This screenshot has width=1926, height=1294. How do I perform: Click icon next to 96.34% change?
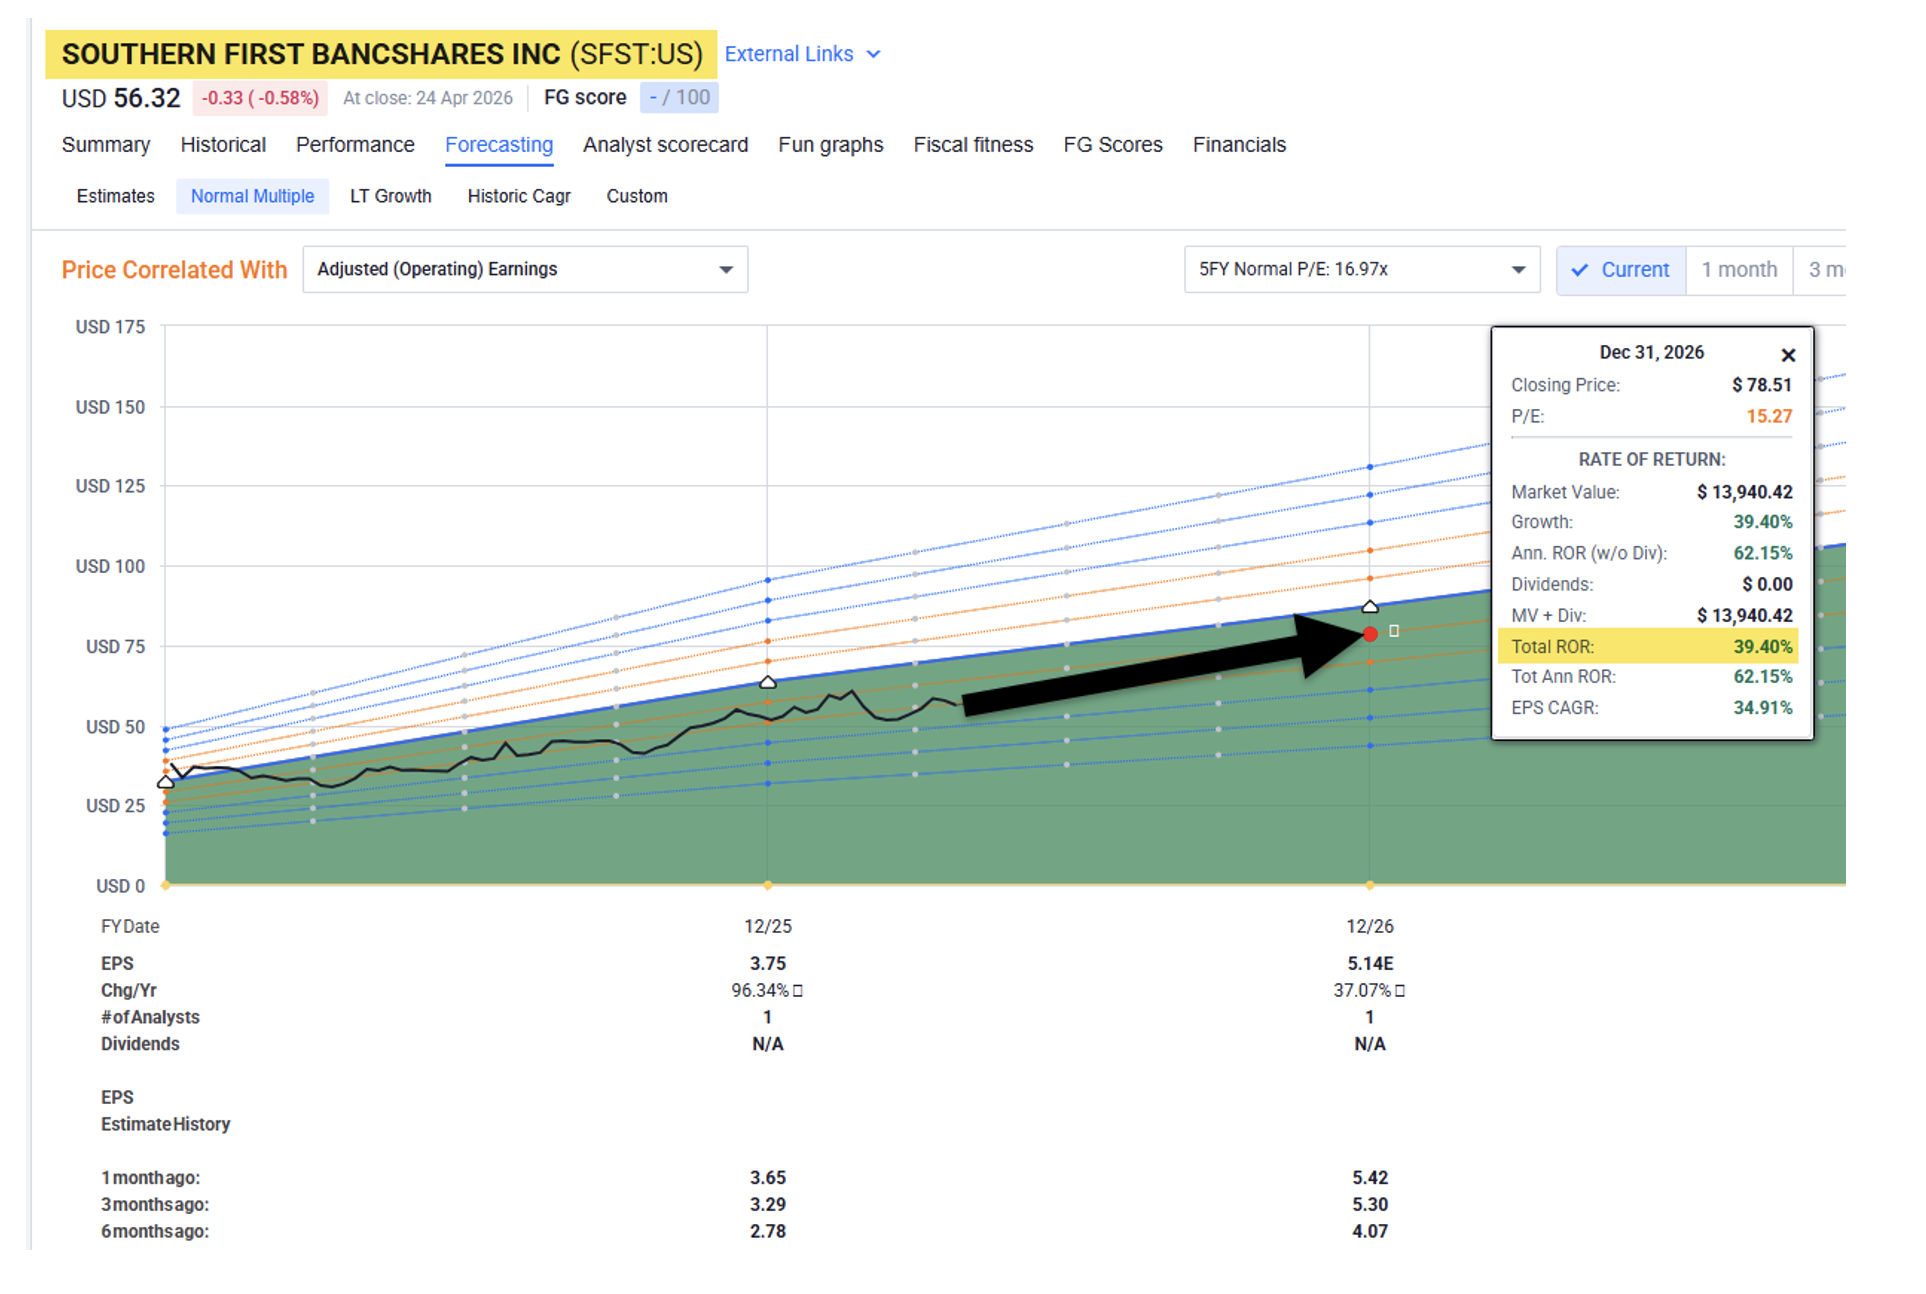click(x=798, y=991)
